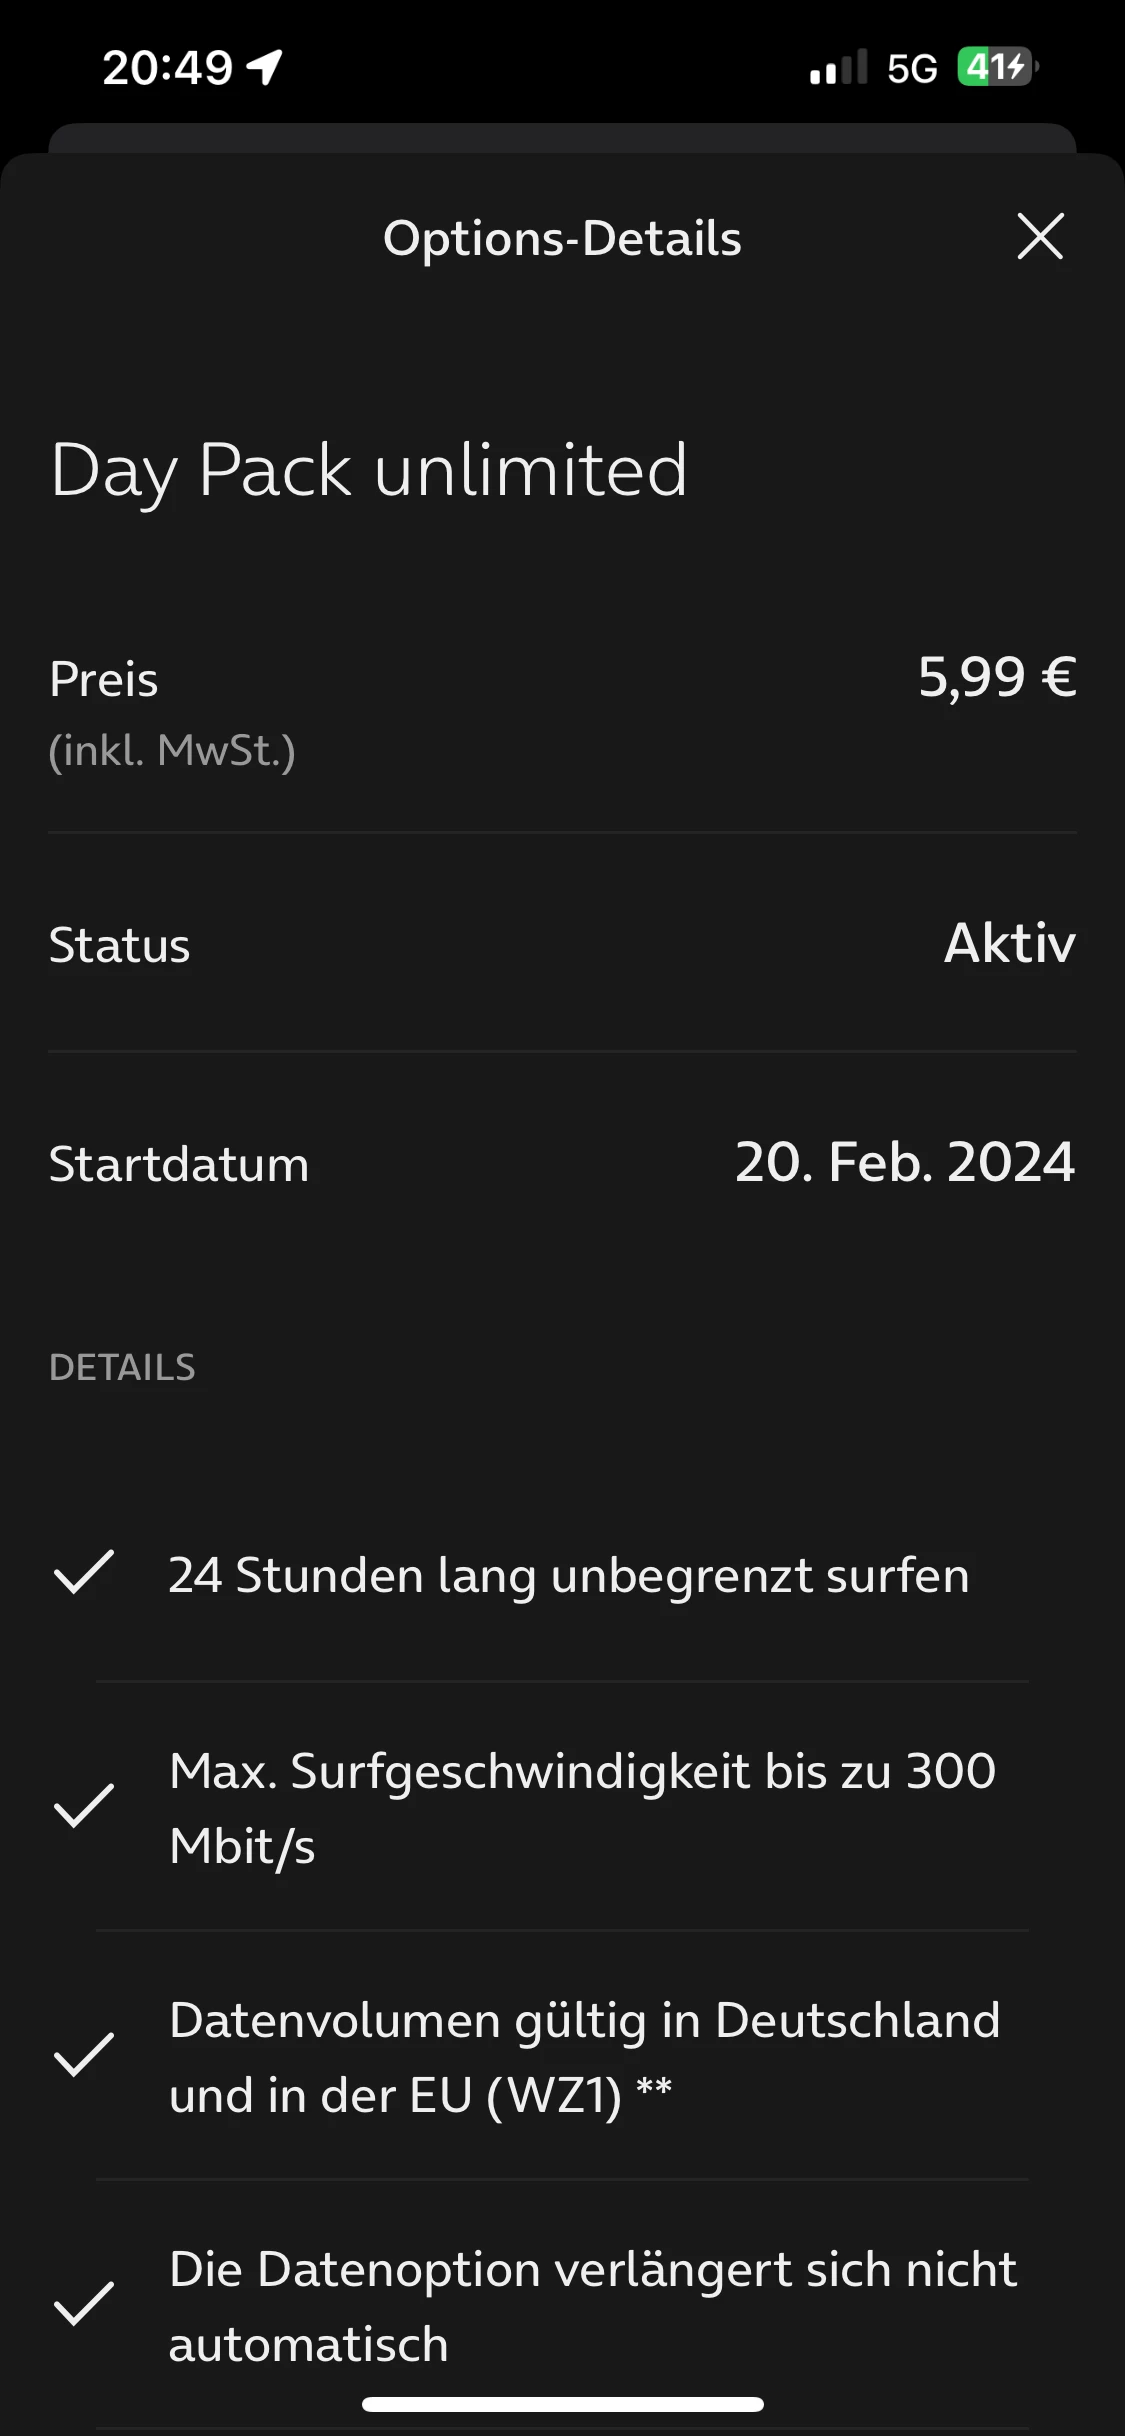Screen dimensions: 1125x2436
Task: Tap the home indicator bar
Action: pyautogui.click(x=562, y=2404)
